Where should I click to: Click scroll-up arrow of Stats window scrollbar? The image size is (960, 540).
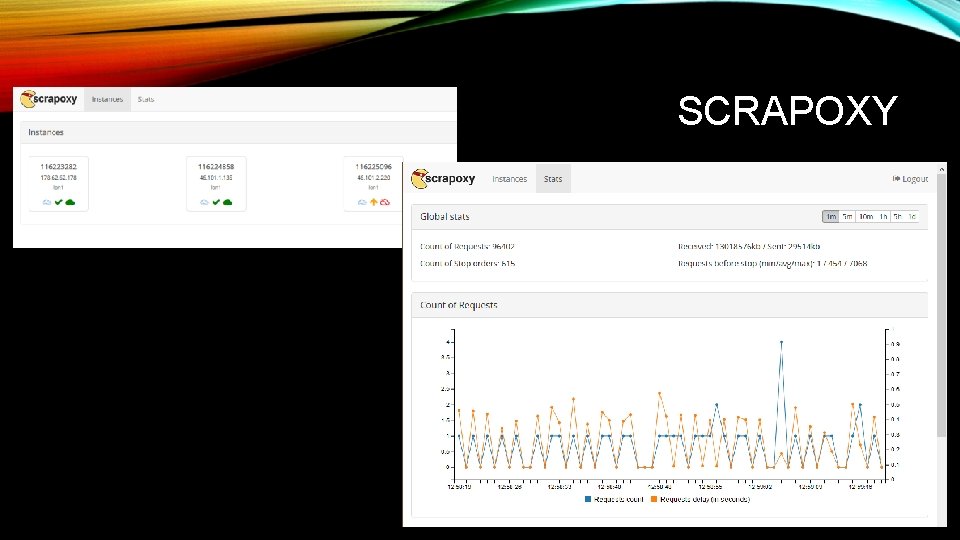point(942,169)
